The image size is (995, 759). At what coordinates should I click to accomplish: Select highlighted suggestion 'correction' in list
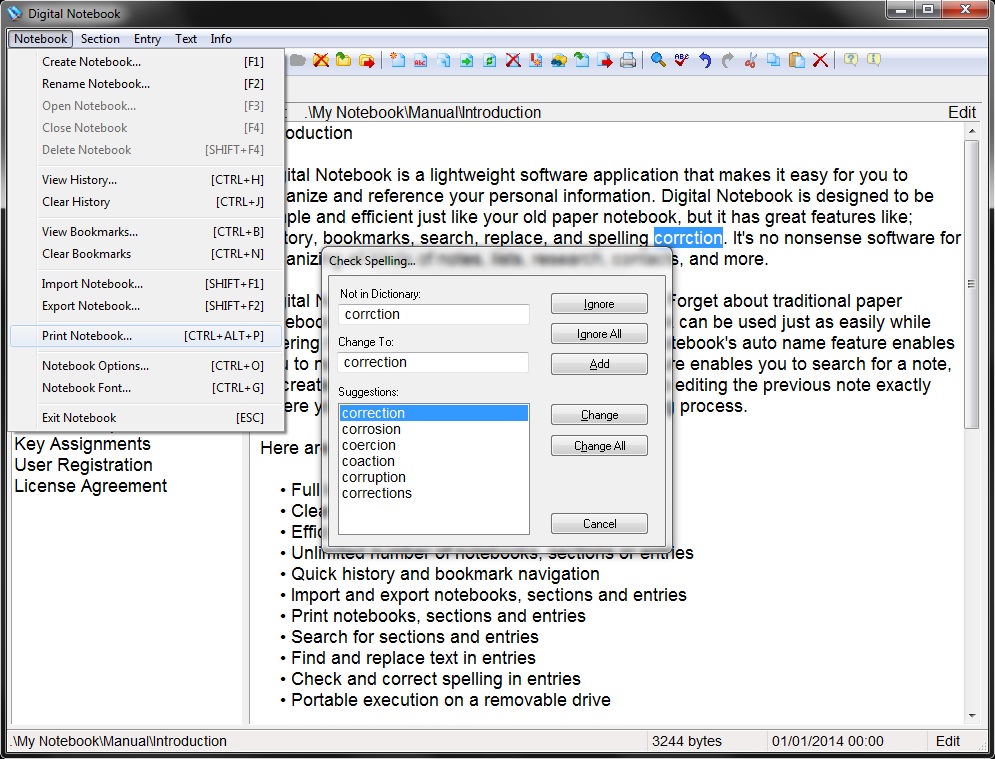click(433, 413)
